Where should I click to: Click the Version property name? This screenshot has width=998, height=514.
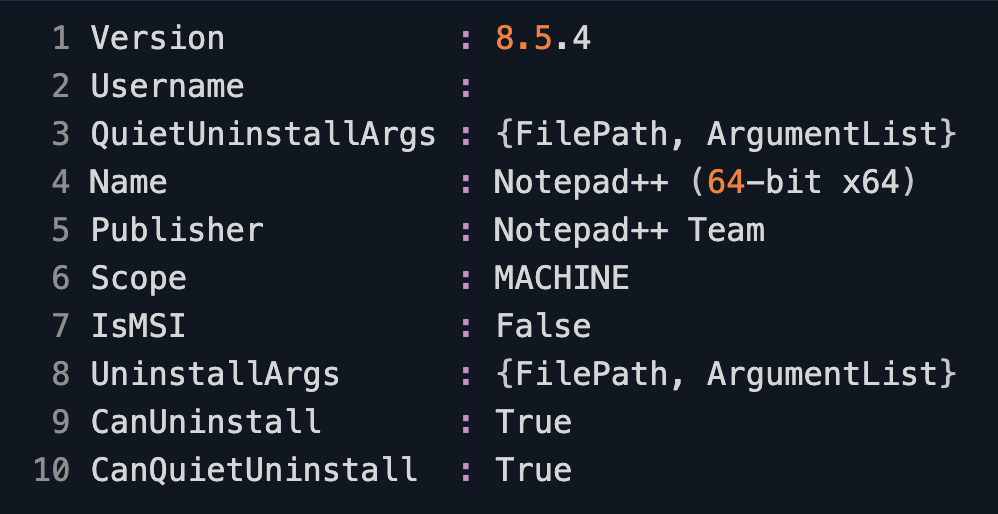click(x=158, y=39)
